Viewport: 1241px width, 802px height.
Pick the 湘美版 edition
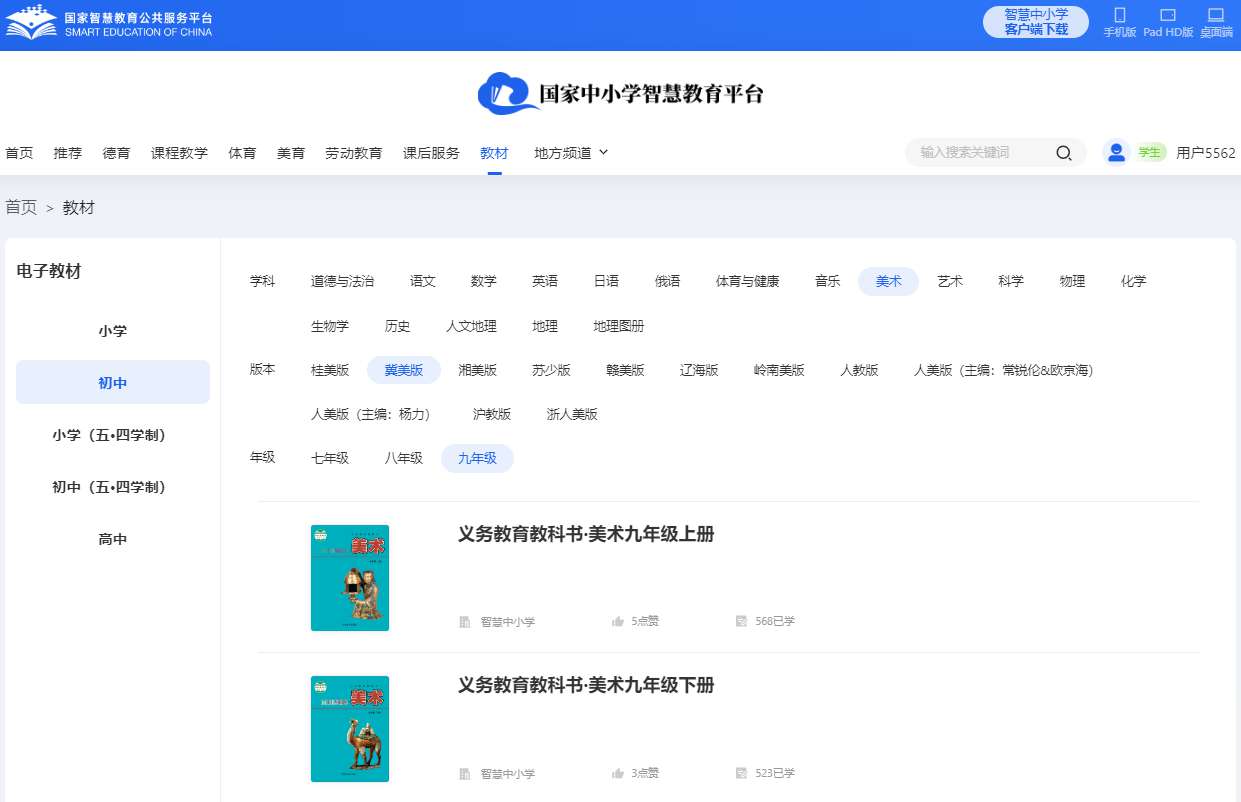477,370
